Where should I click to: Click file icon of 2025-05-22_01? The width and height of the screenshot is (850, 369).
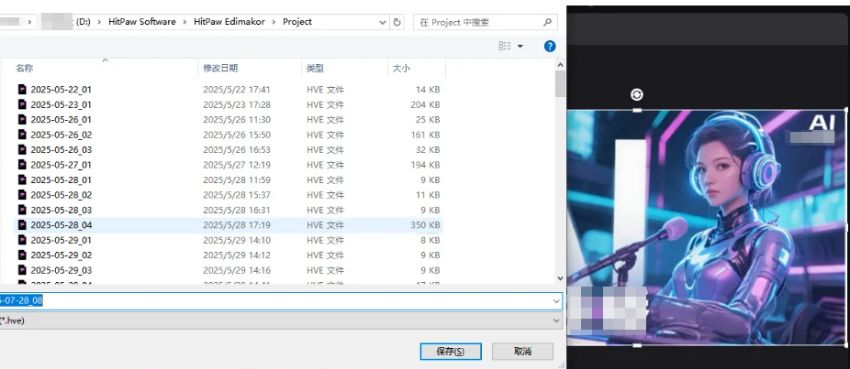point(22,89)
